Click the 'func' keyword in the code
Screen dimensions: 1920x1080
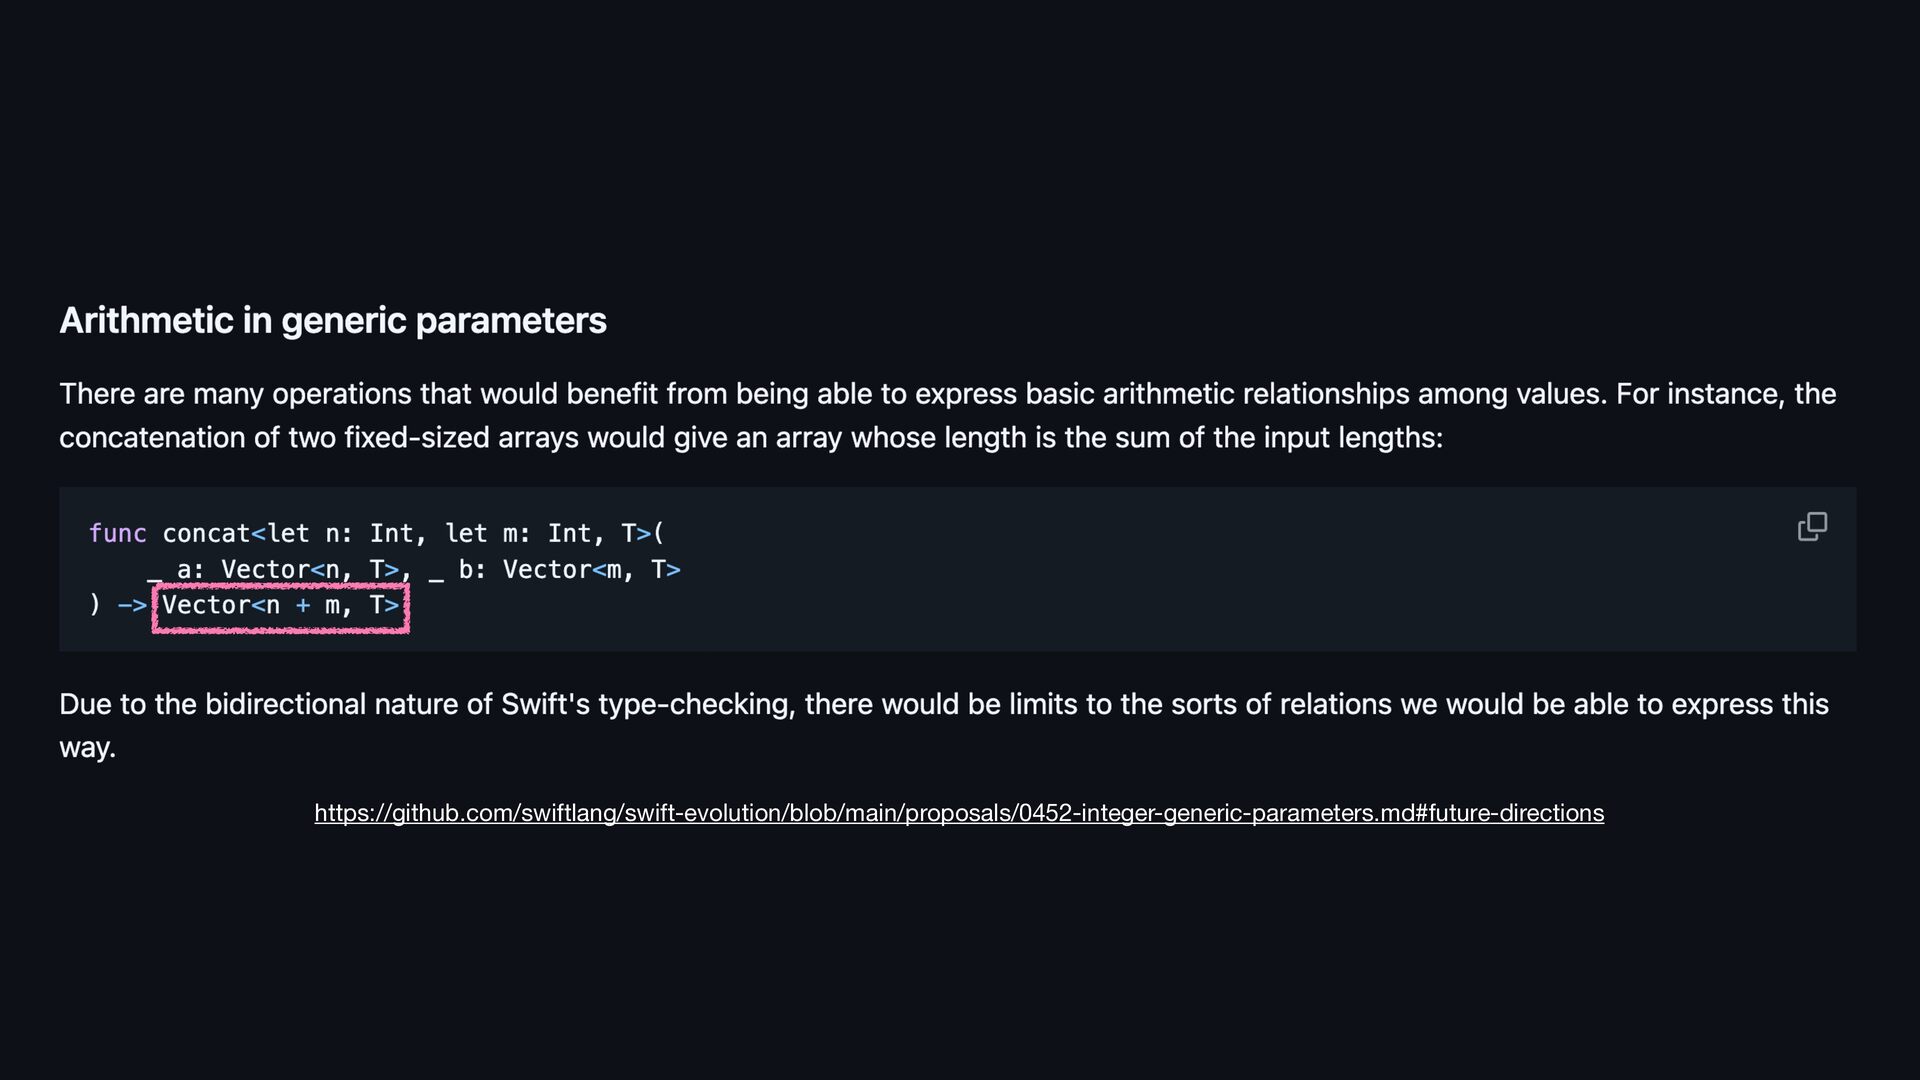pyautogui.click(x=118, y=533)
